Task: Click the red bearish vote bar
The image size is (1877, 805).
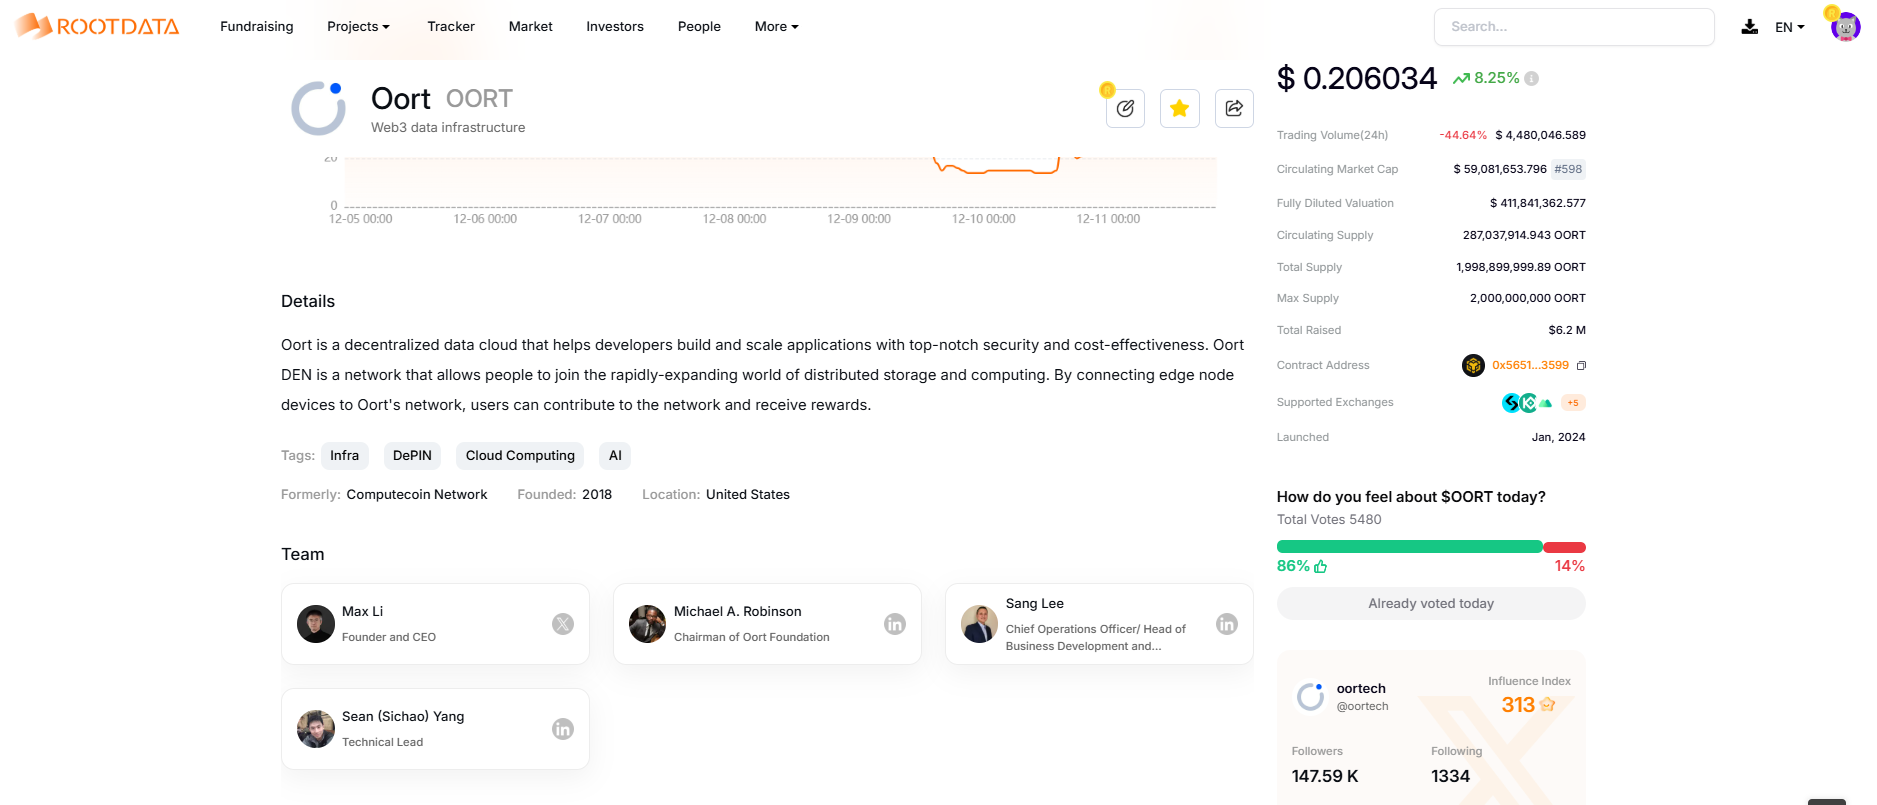Action: pyautogui.click(x=1565, y=547)
